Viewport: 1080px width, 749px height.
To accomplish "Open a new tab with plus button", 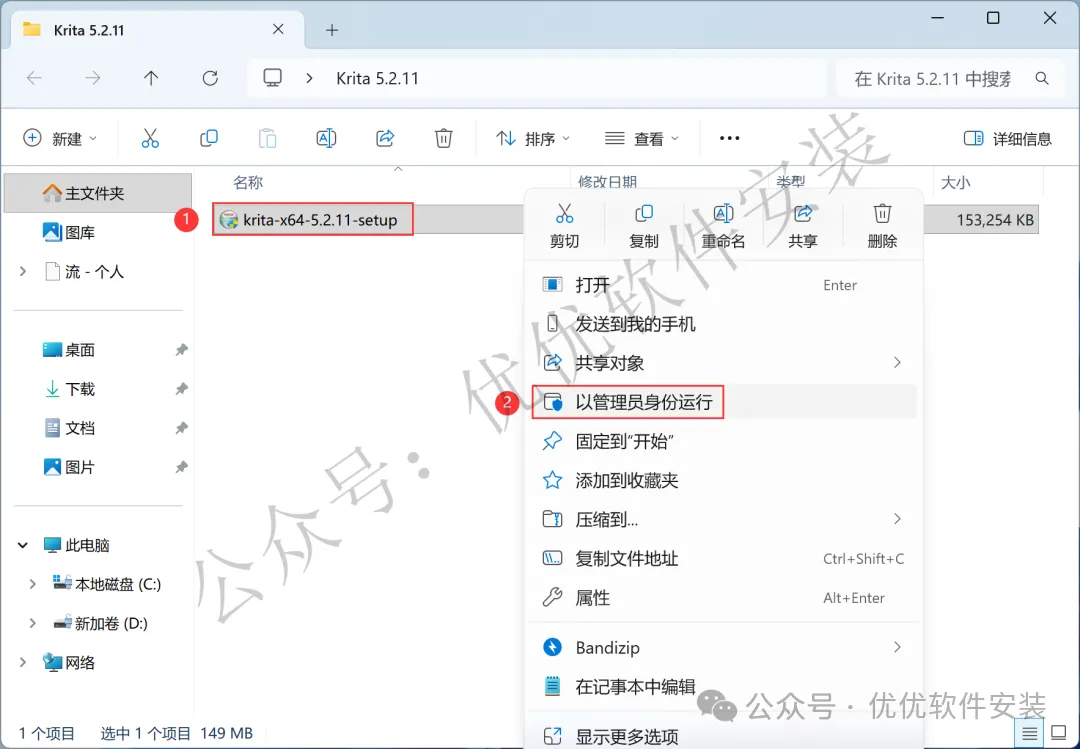I will pos(332,30).
